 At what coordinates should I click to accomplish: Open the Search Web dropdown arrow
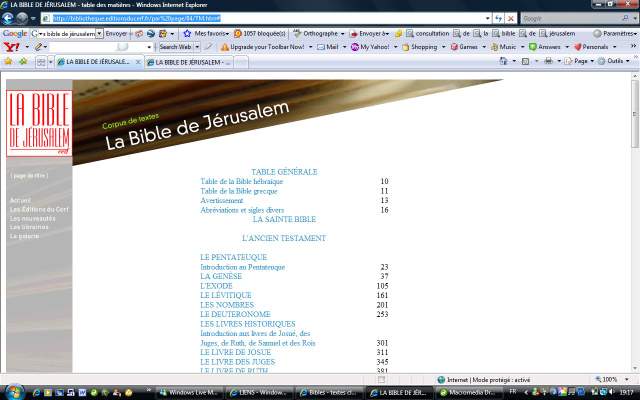click(197, 47)
